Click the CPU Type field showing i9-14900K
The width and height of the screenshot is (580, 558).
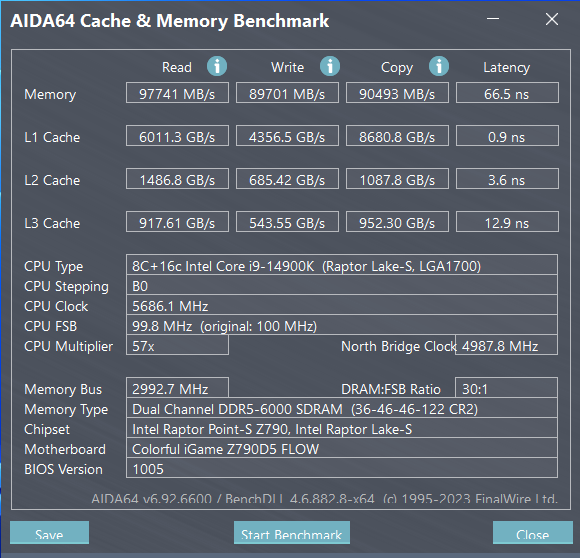[342, 265]
